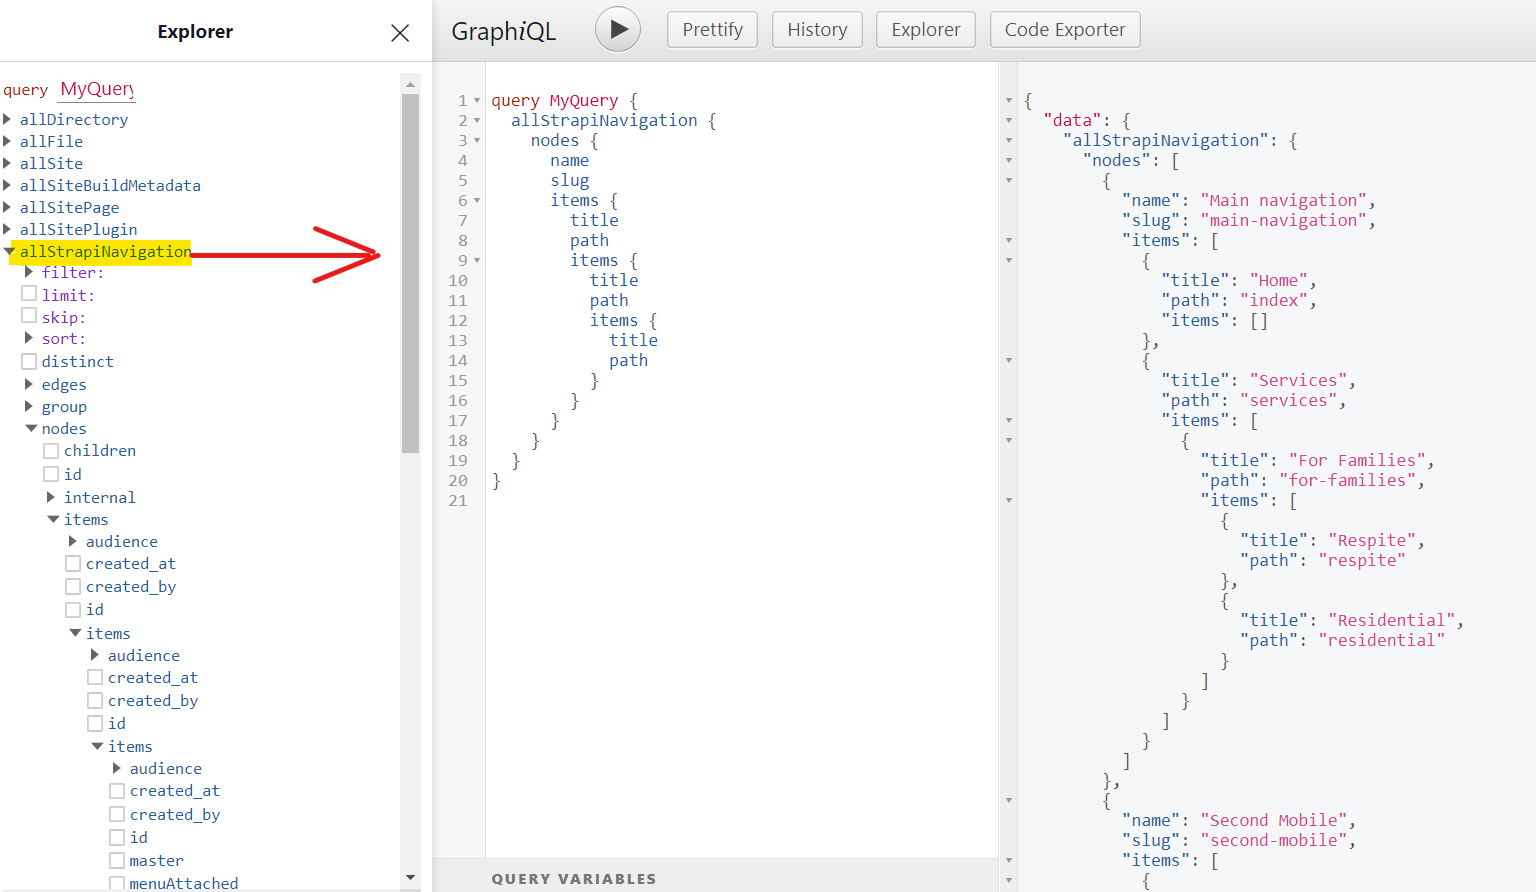The height and width of the screenshot is (892, 1536).
Task: Click the explorer scroll-down arrow
Action: tap(410, 877)
